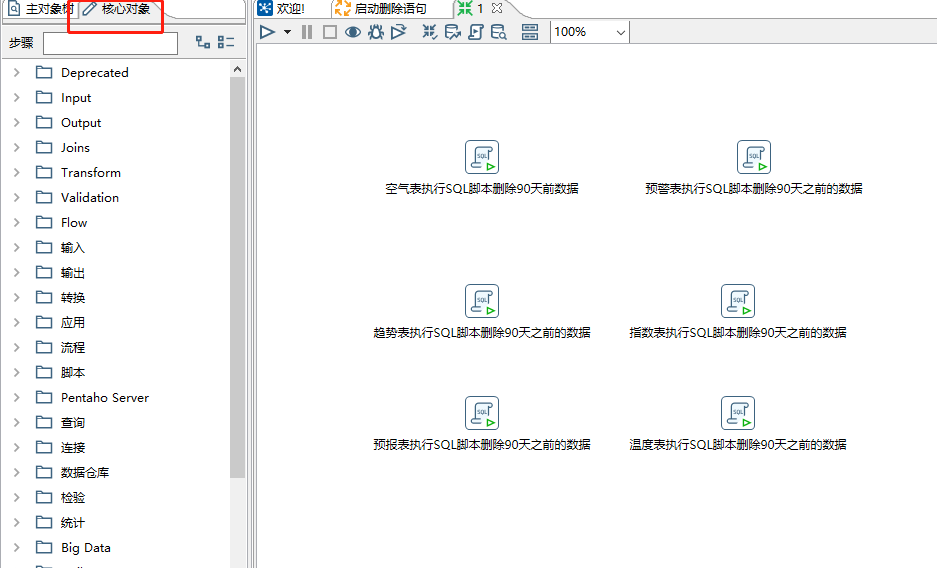Expand the 输出 folder
This screenshot has height=568, width=937.
(x=17, y=272)
